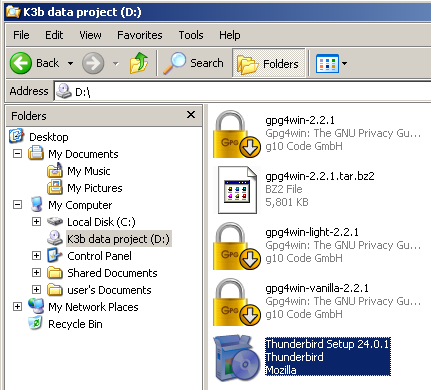The image size is (431, 390).
Task: Expand the Control Panel node
Action: [36, 256]
